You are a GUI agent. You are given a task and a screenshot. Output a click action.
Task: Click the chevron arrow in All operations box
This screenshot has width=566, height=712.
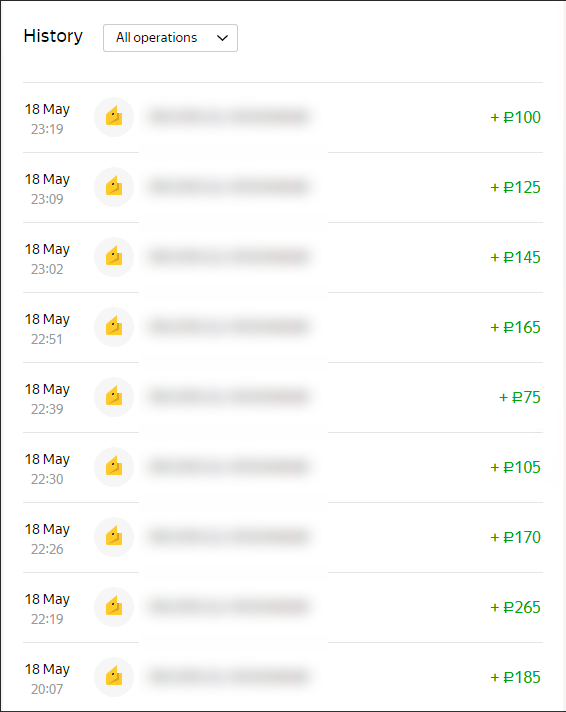[222, 38]
